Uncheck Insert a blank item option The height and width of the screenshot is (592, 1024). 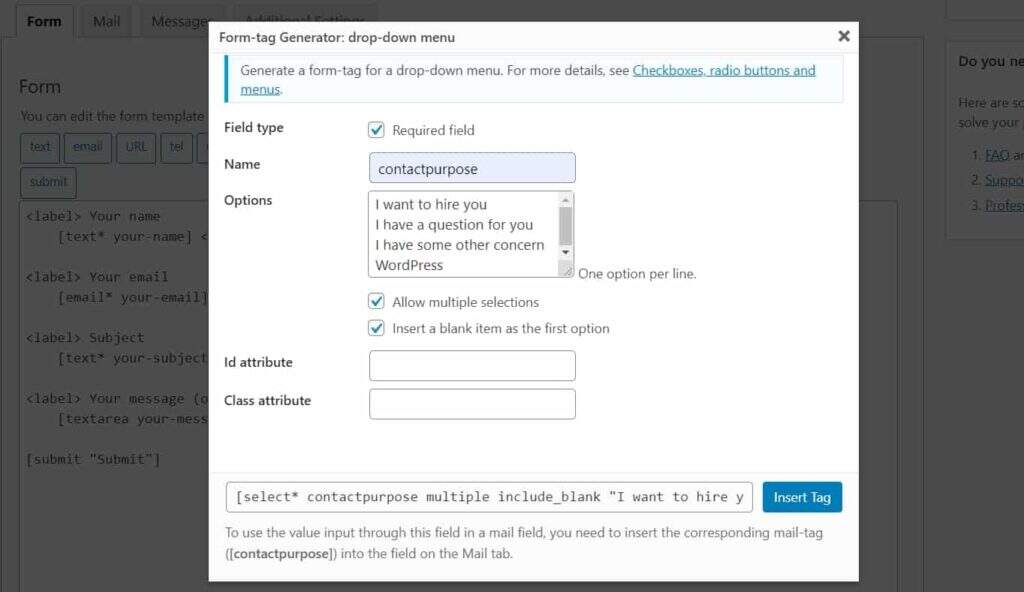coord(377,328)
